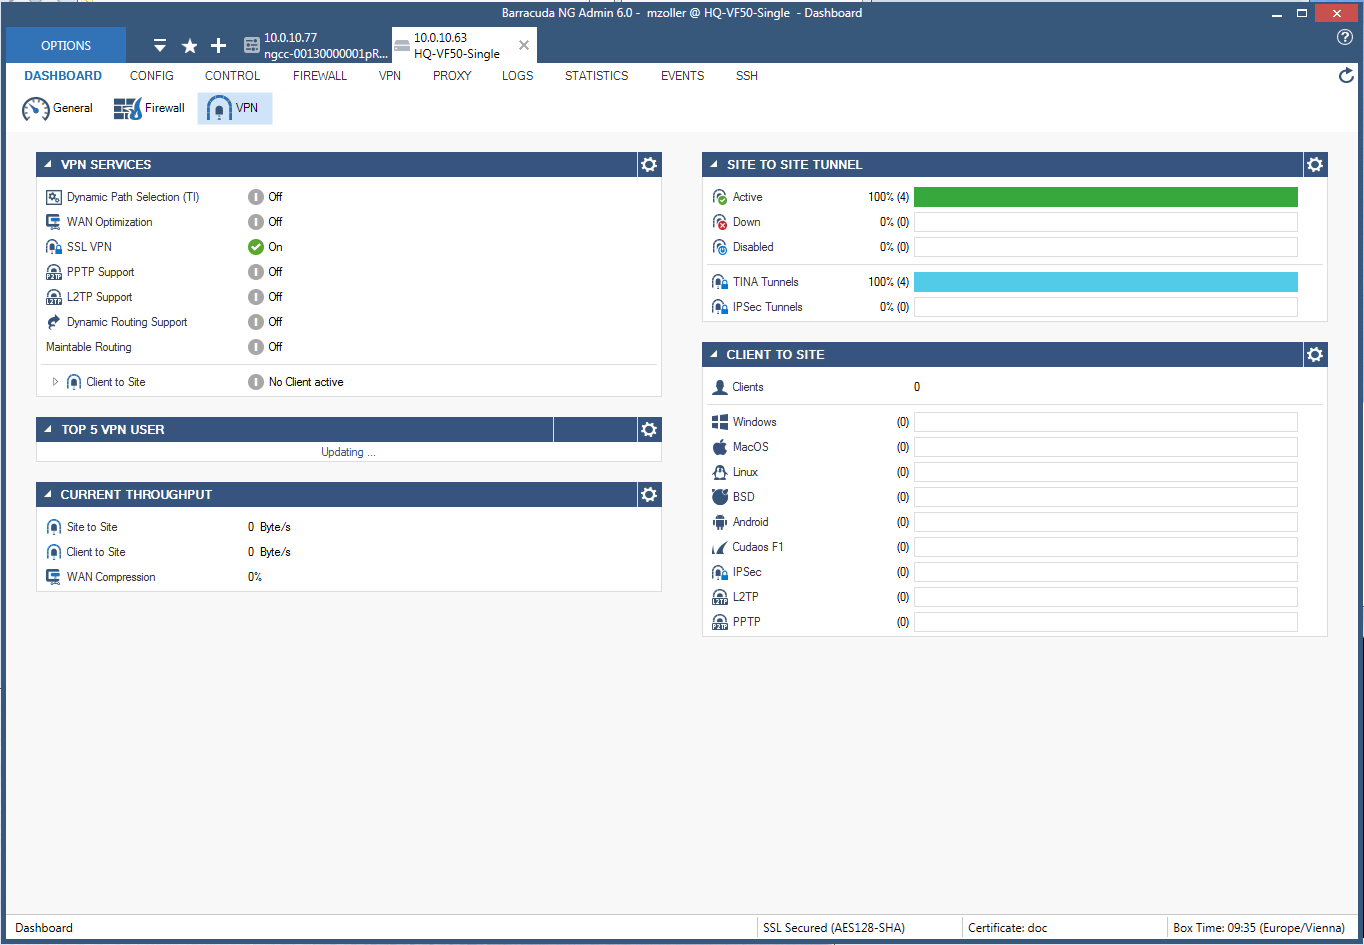This screenshot has height=945, width=1364.
Task: Click the Active tunnels status icon
Action: tap(720, 197)
